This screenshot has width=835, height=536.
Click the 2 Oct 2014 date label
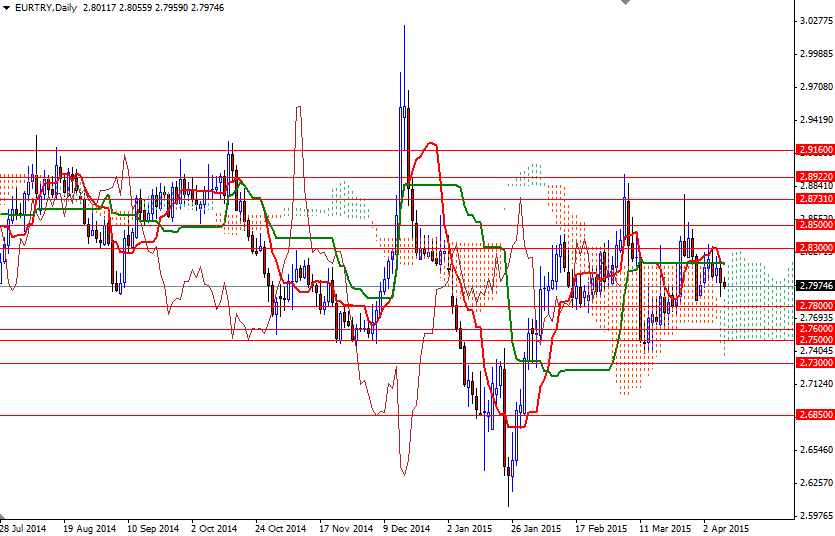coord(214,529)
